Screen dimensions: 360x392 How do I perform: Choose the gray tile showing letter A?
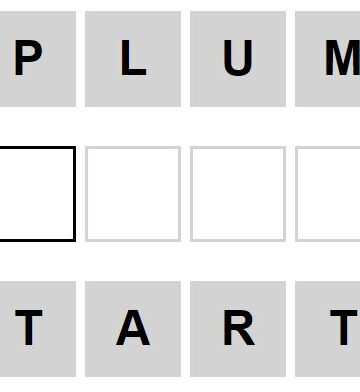133,329
